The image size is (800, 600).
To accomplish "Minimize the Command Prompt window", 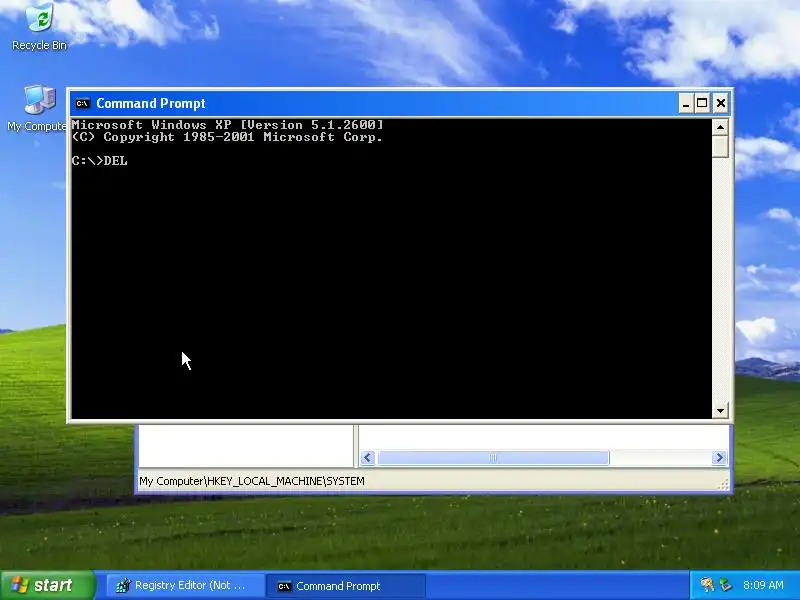I will [686, 104].
